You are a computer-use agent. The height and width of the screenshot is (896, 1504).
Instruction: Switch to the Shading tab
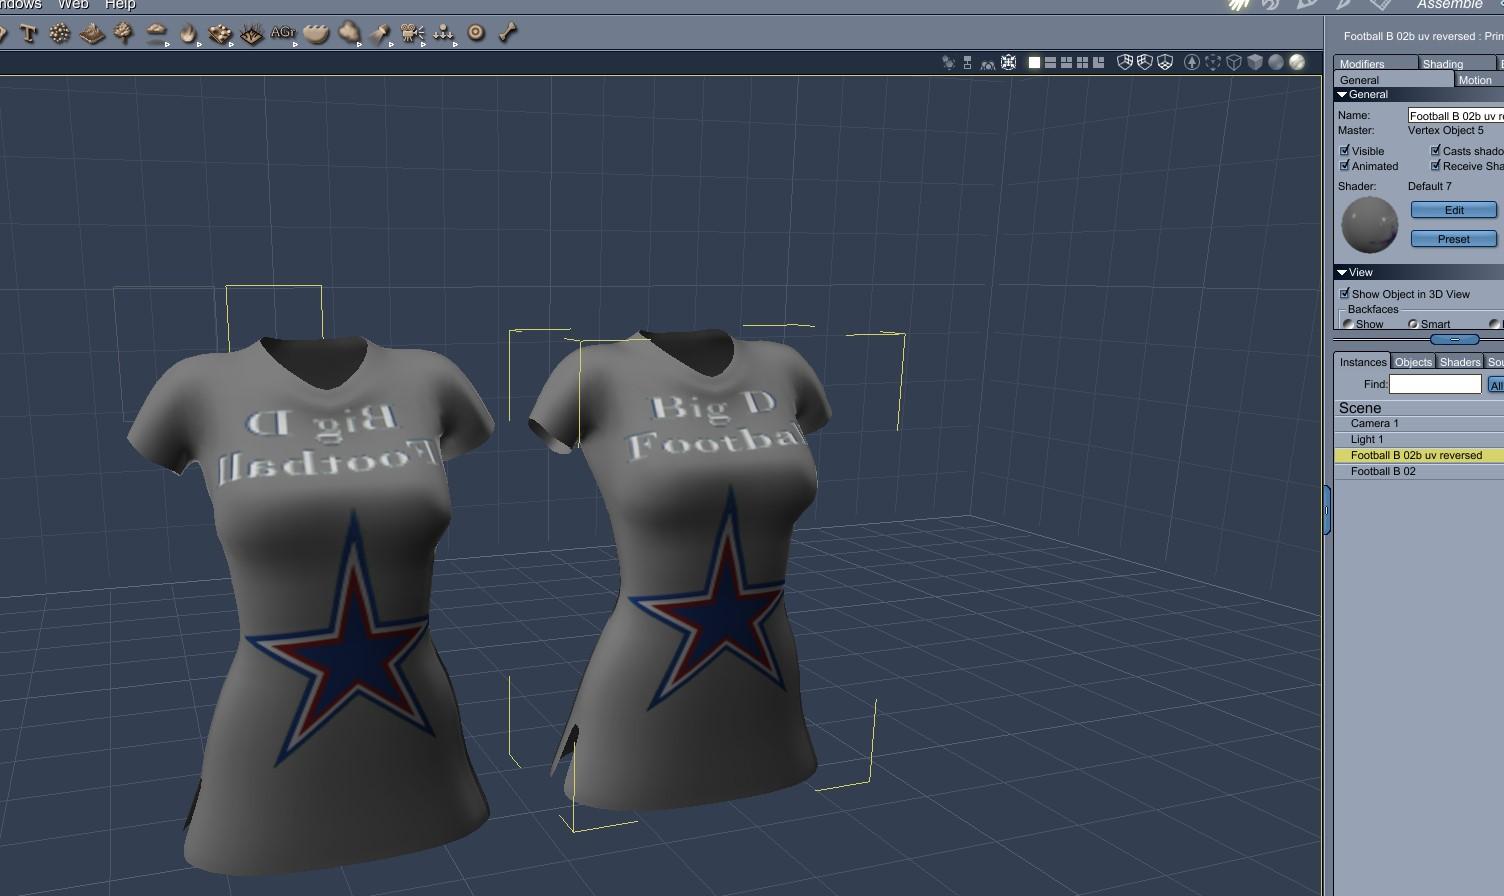coord(1457,63)
